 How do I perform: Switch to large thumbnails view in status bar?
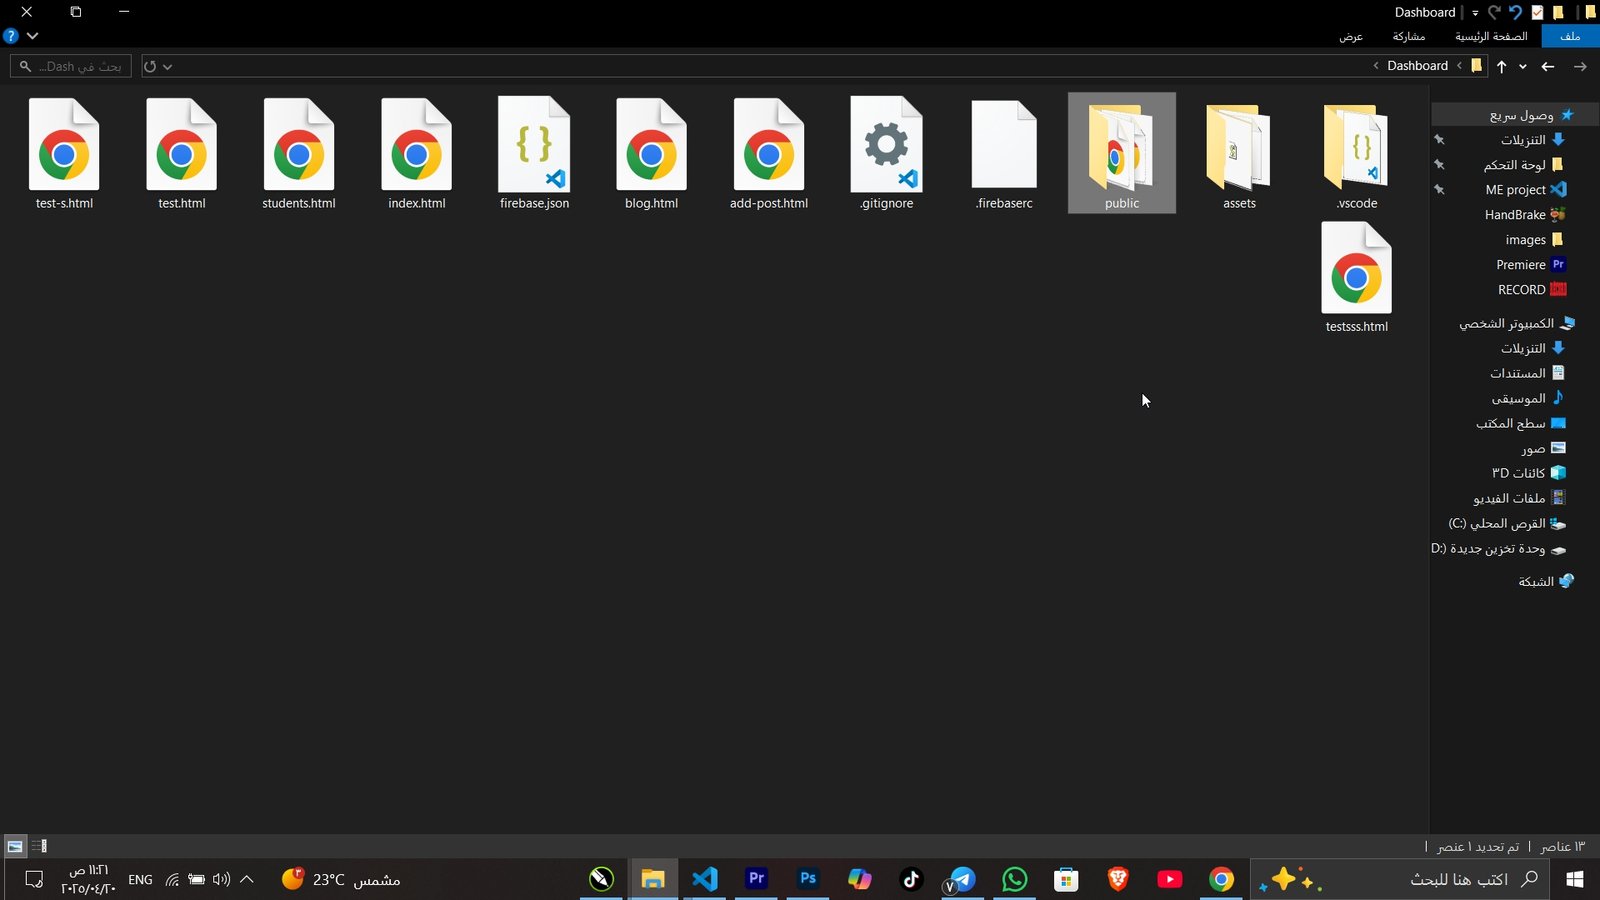coord(15,846)
